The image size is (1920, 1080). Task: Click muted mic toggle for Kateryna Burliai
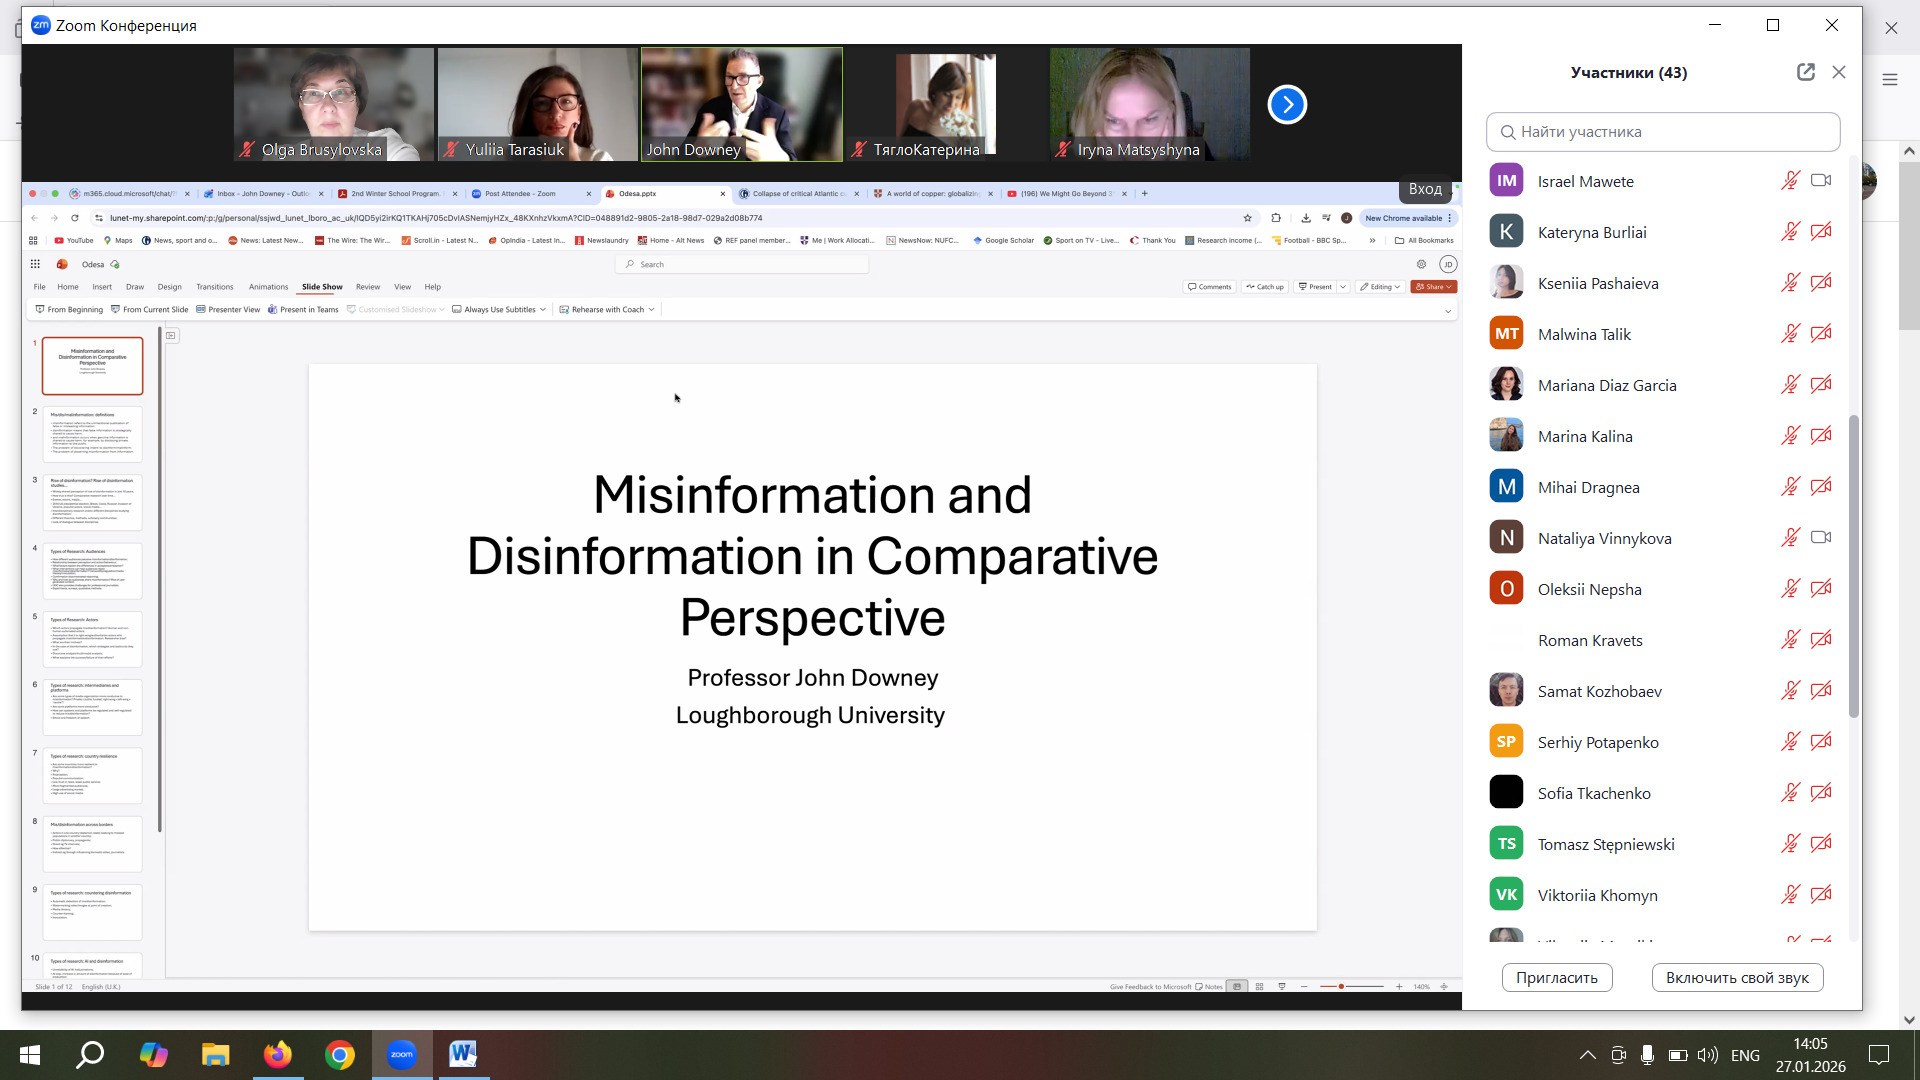tap(1790, 232)
